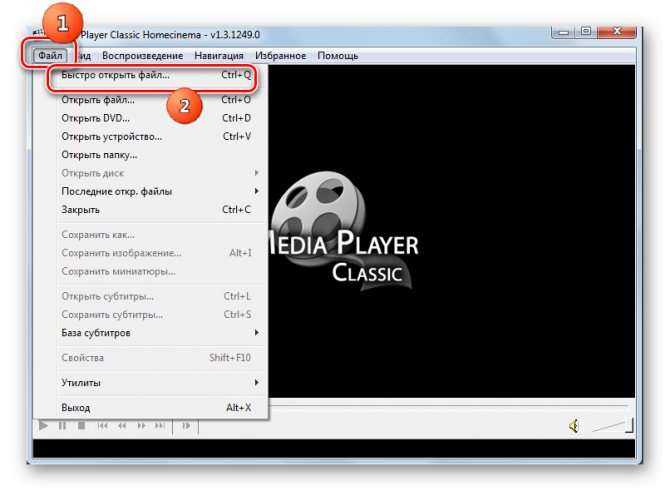Screen dimensions: 670x491
Task: Mute audio with speaker icon
Action: click(574, 426)
